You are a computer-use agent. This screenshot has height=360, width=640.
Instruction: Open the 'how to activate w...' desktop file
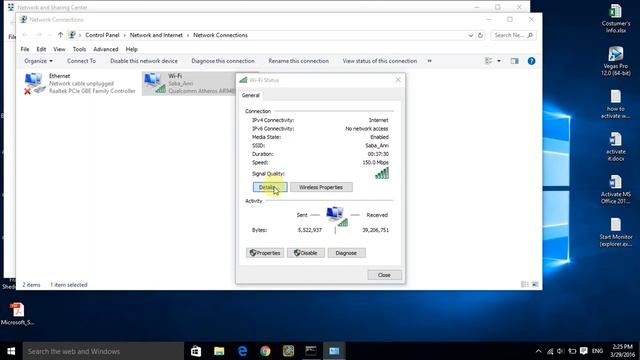coord(616,104)
